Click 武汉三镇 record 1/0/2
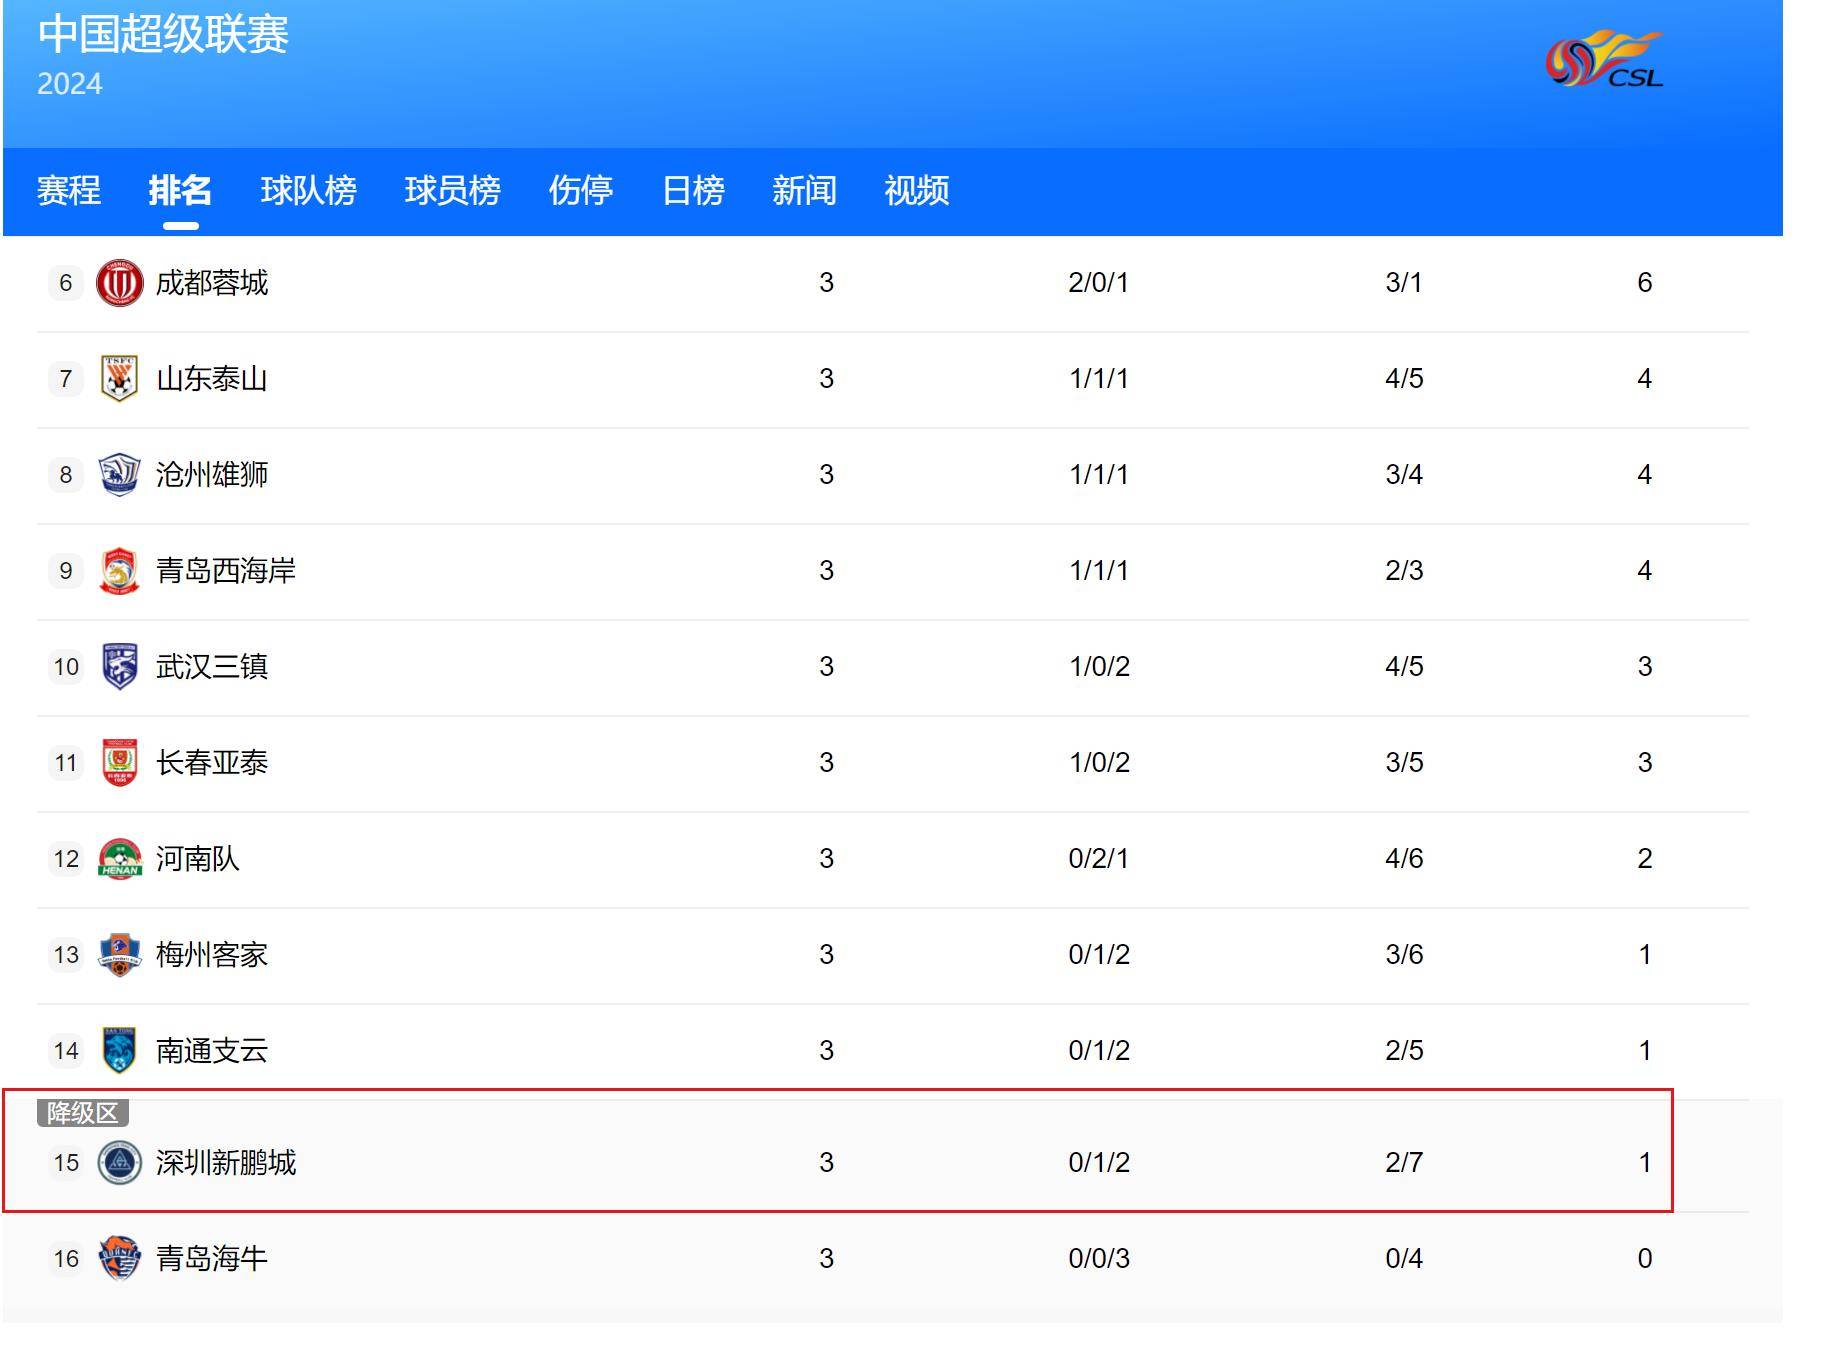 click(1099, 667)
